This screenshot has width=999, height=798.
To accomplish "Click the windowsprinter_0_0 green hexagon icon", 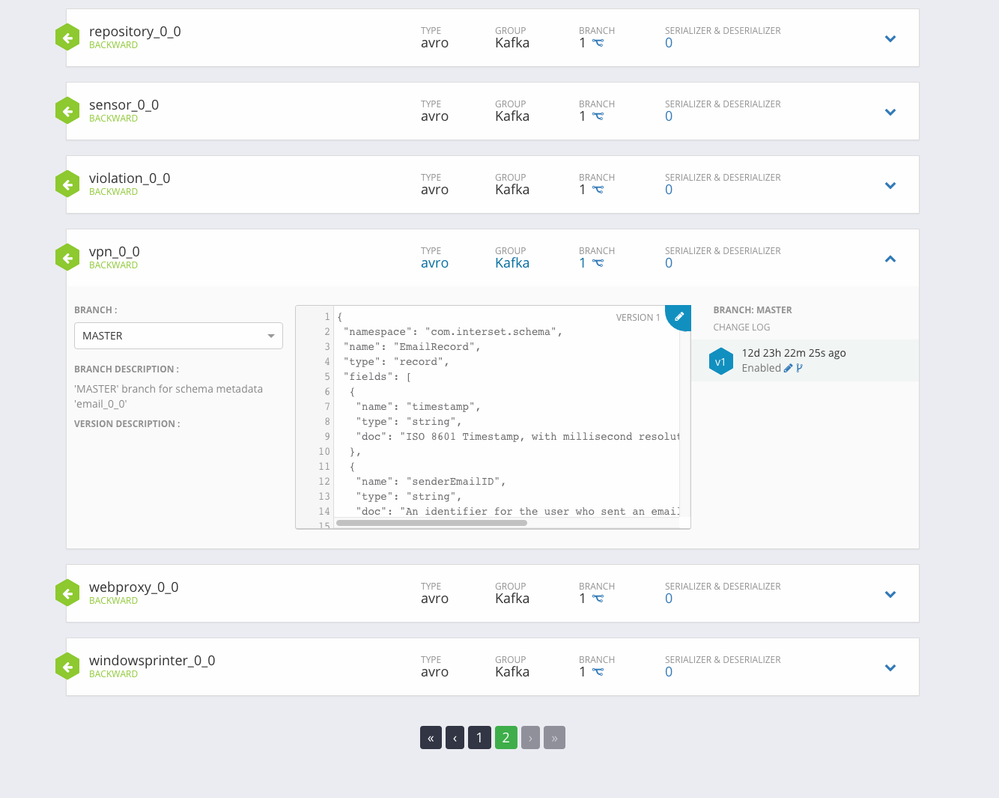I will point(67,667).
